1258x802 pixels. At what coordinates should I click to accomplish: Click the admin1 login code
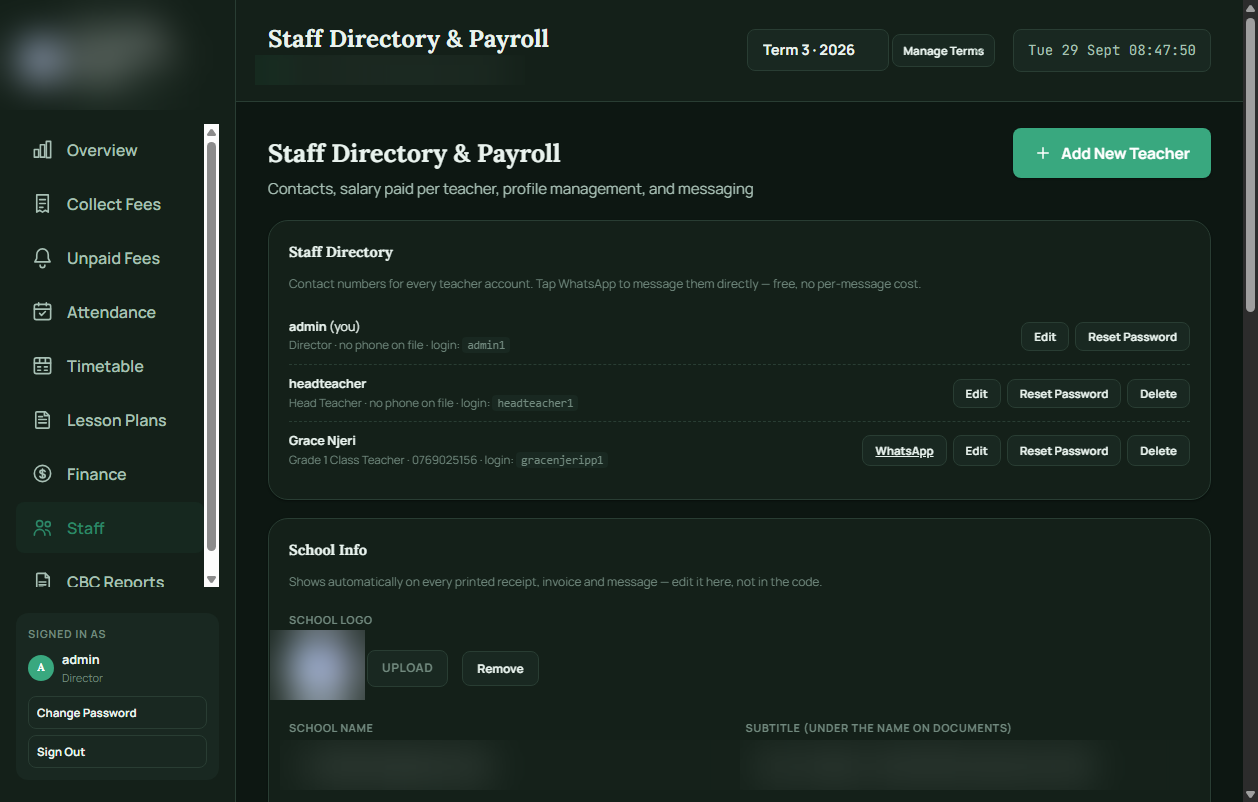[488, 345]
